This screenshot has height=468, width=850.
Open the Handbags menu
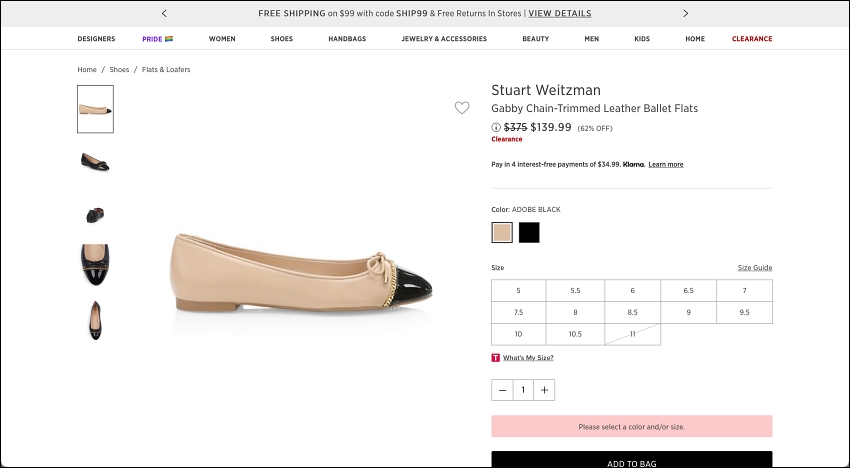347,39
